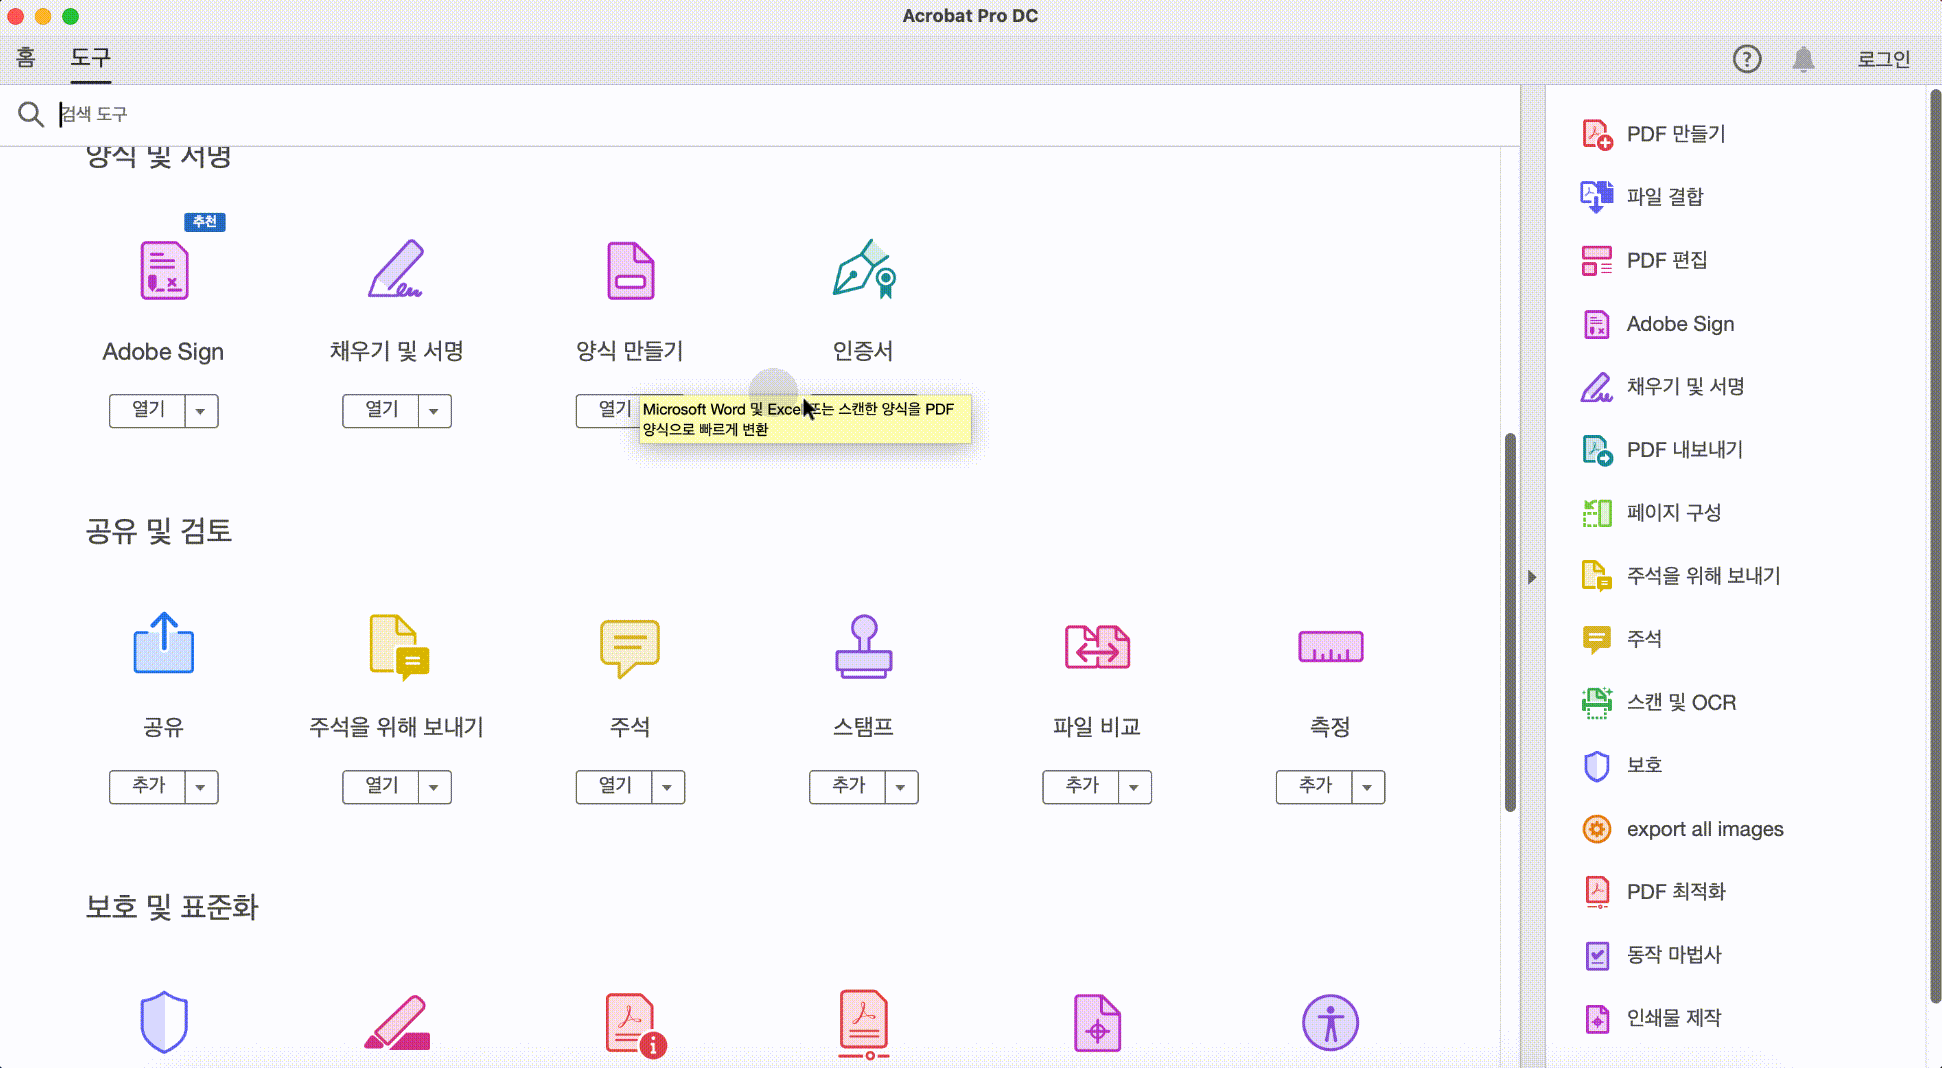This screenshot has width=1942, height=1068.
Task: Open the PDF properties icon with info badge
Action: (x=636, y=1024)
